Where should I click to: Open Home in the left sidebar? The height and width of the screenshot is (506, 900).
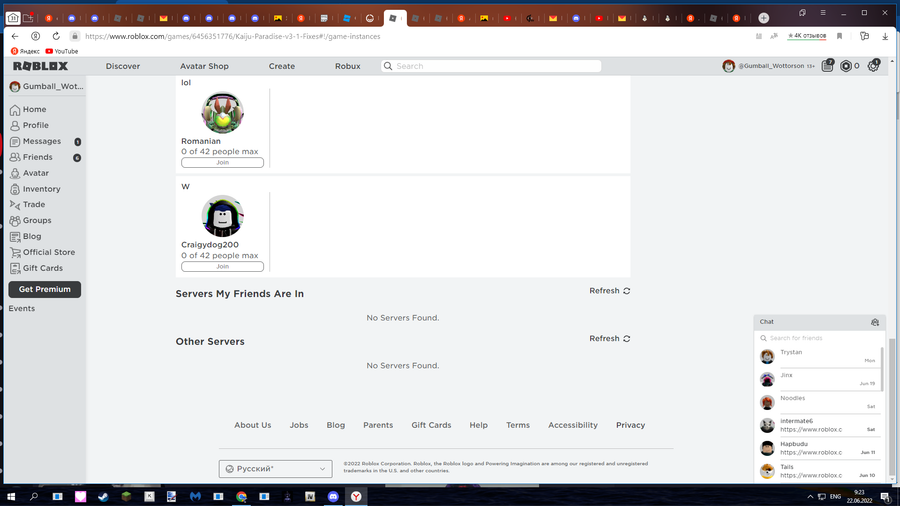tap(34, 109)
